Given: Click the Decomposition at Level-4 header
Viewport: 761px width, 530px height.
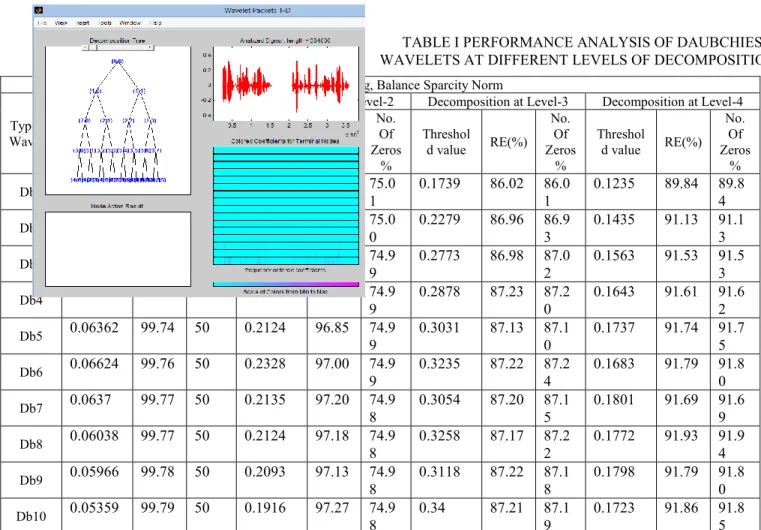Looking at the screenshot, I should coord(672,101).
